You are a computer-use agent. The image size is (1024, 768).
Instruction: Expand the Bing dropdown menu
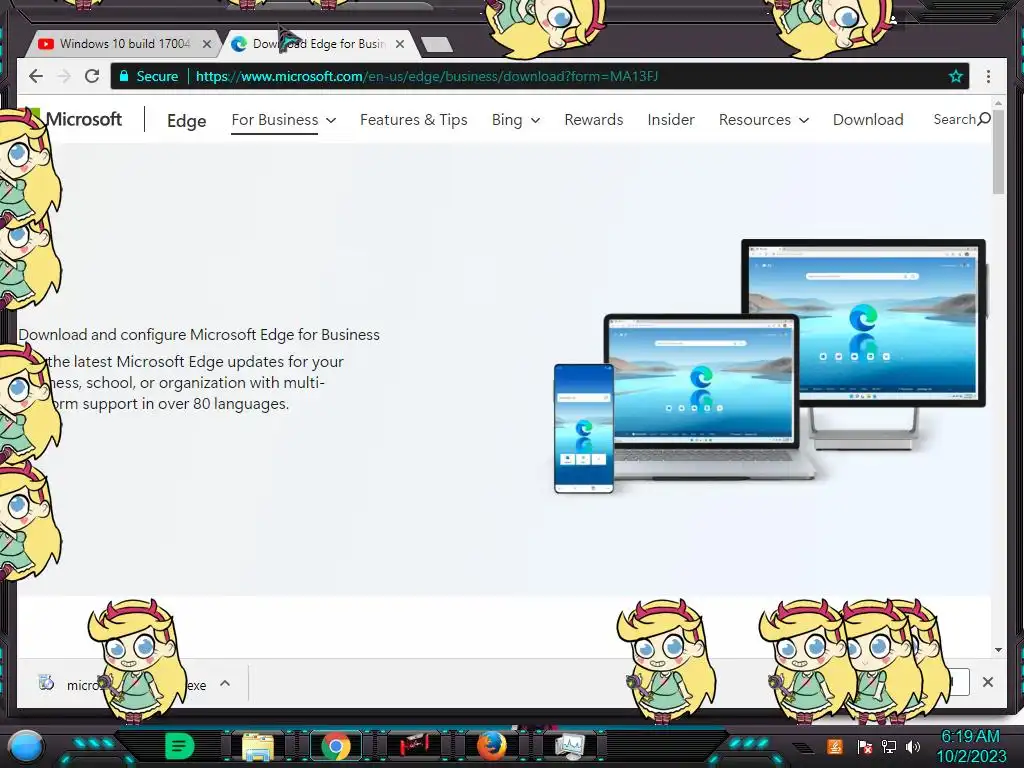point(515,120)
